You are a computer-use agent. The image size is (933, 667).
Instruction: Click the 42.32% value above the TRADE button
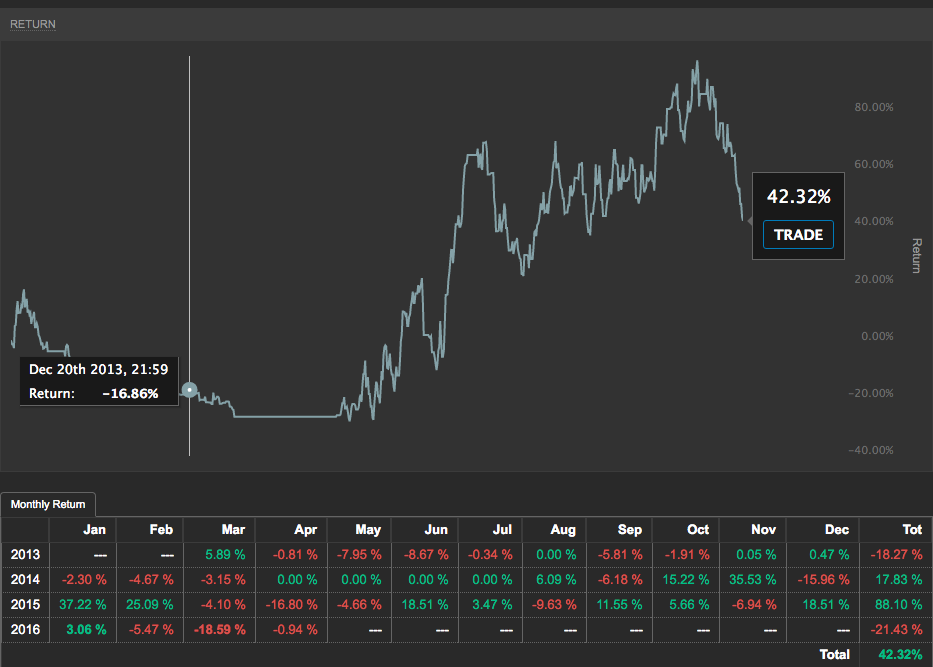798,196
